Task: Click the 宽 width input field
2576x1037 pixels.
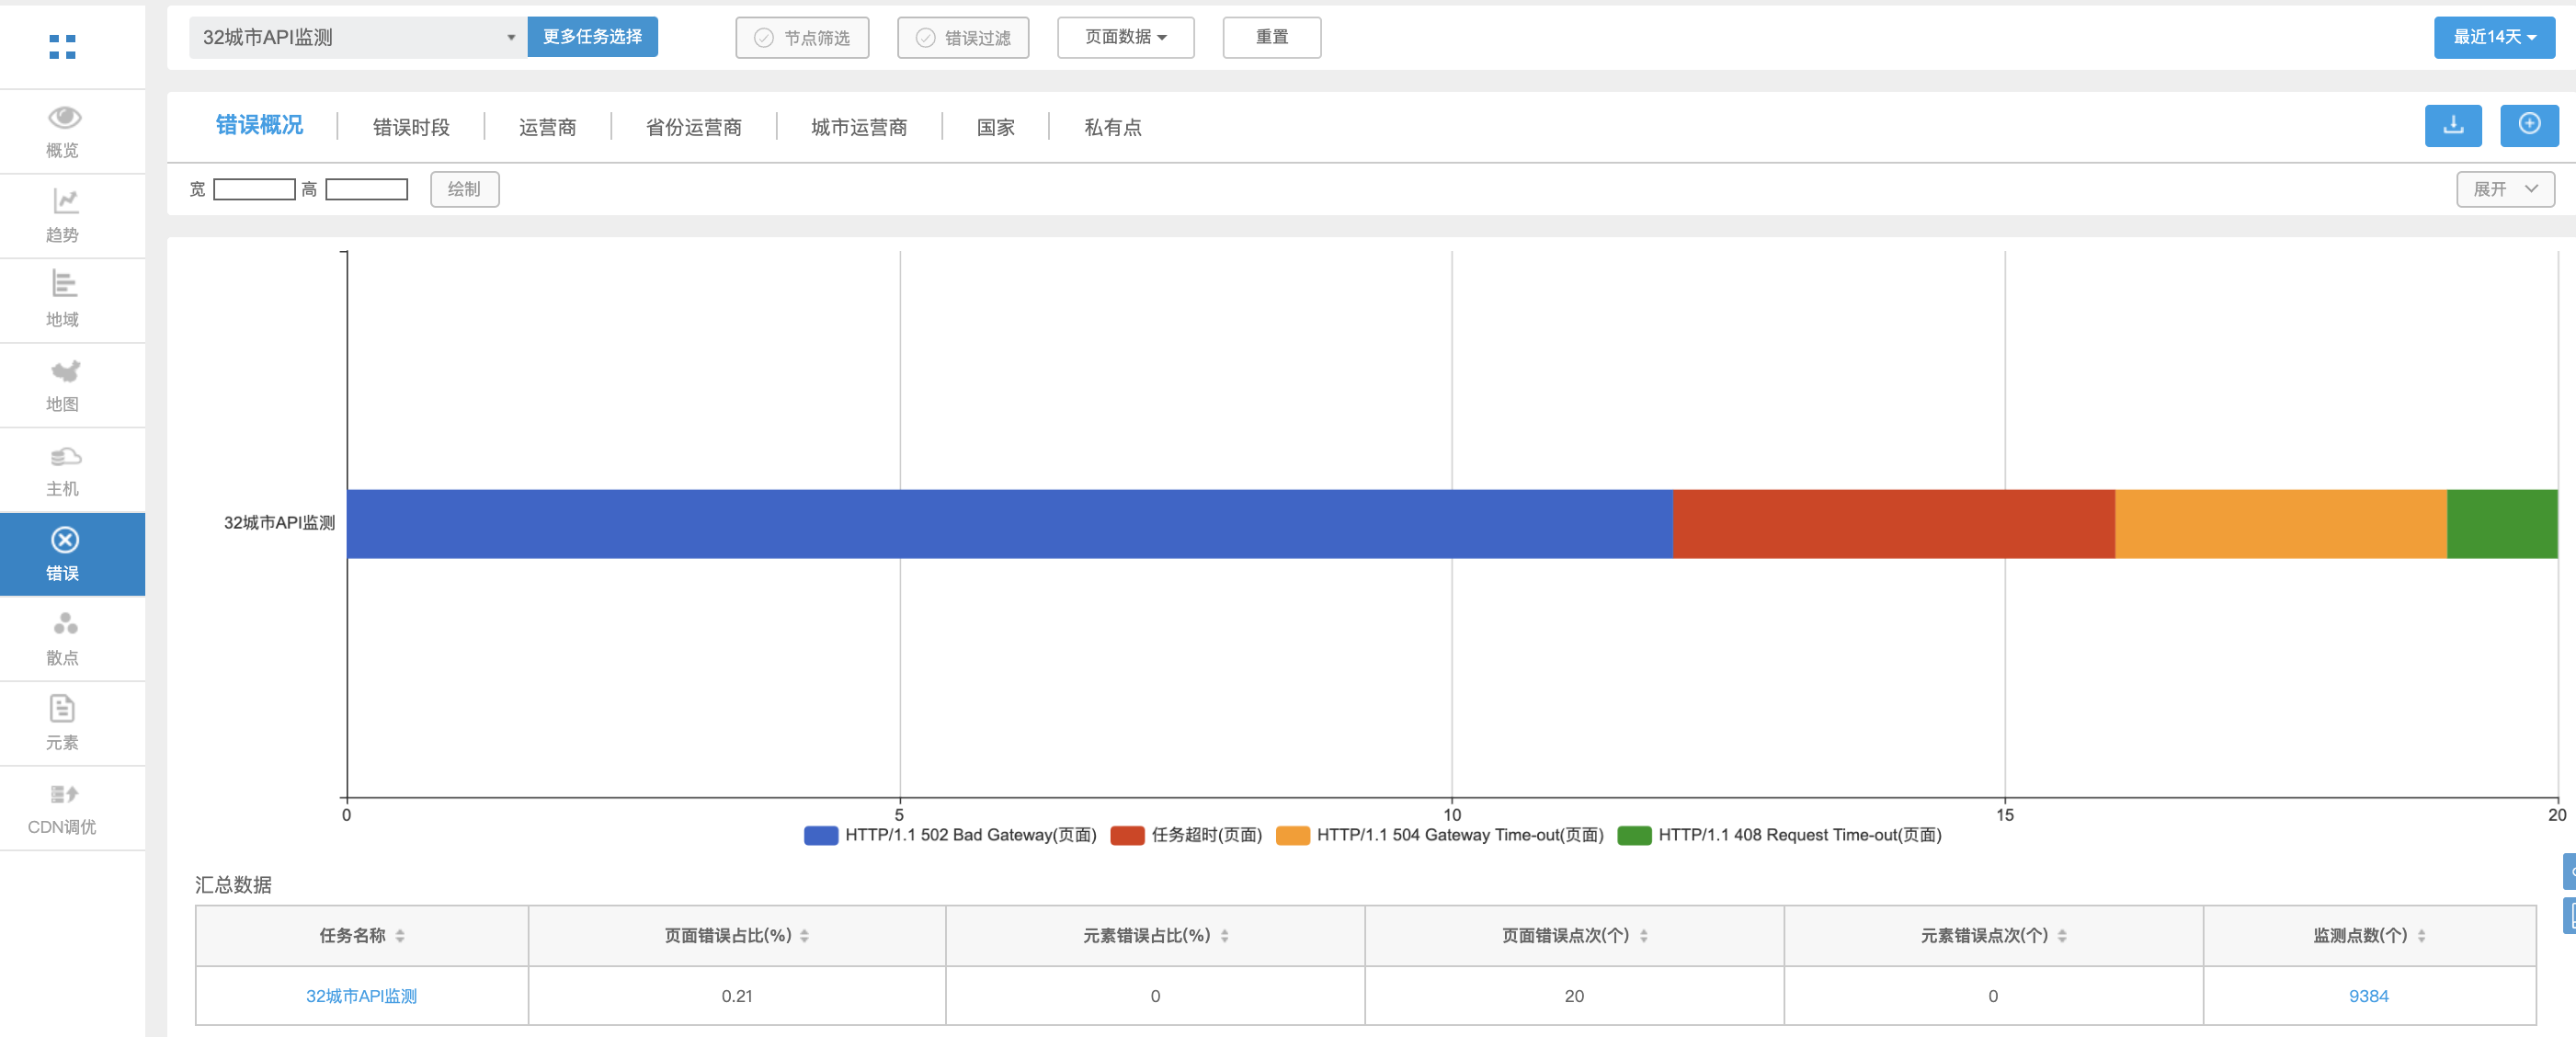Action: 254,190
